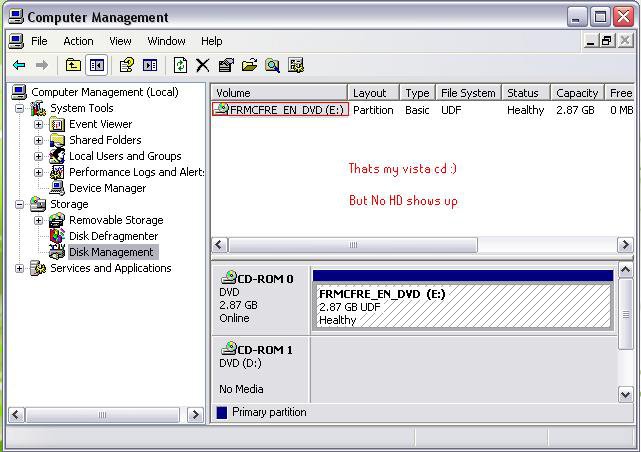Click the 2.87 GB capacity cell
Image resolution: width=641 pixels, height=452 pixels.
pyautogui.click(x=575, y=110)
